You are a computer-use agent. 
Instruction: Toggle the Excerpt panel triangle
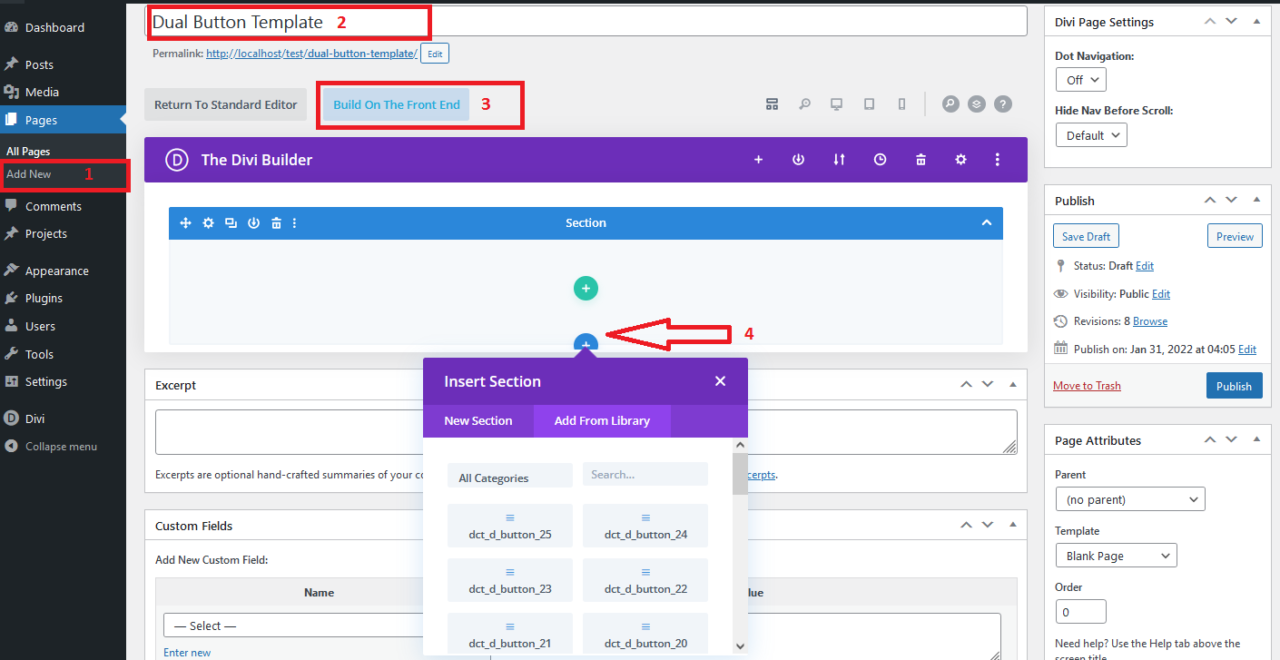tap(1012, 384)
